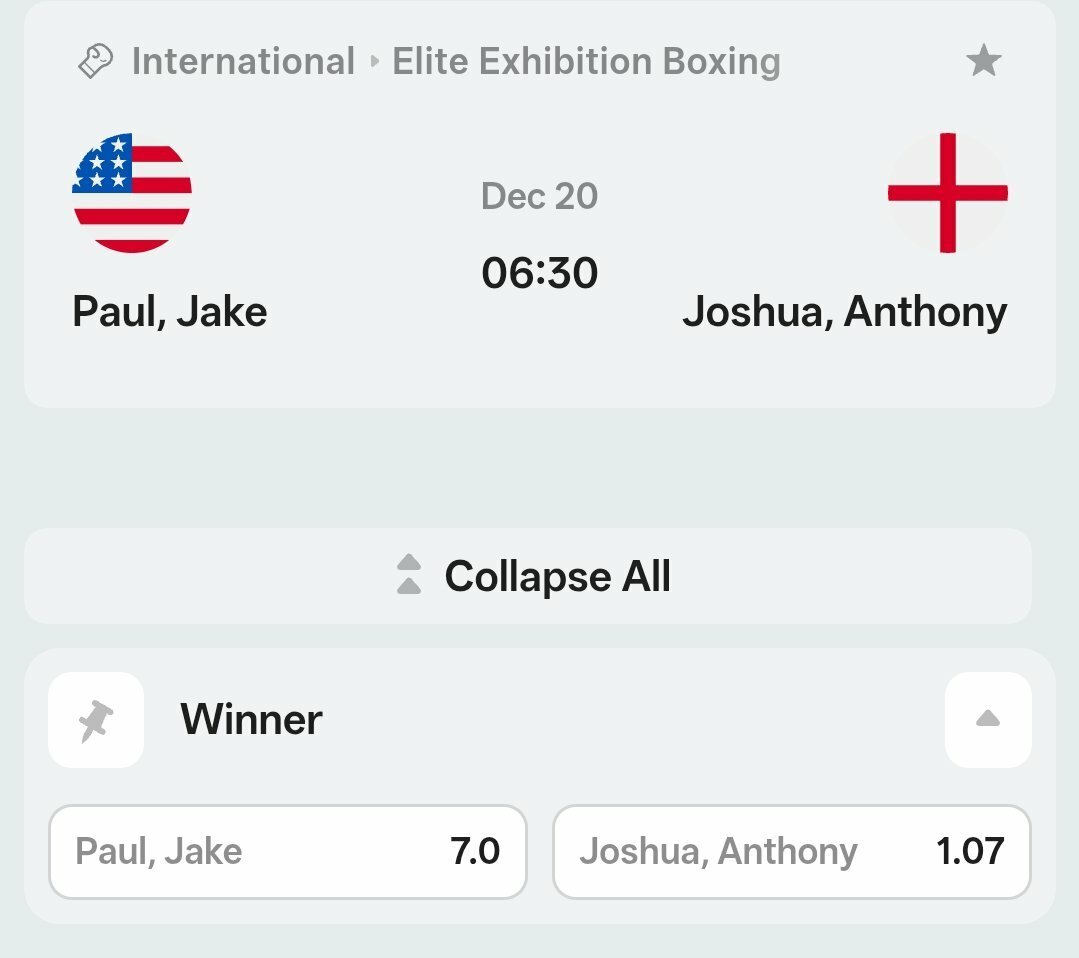This screenshot has height=958, width=1079.
Task: Click the 1.07 odds value
Action: (x=970, y=852)
